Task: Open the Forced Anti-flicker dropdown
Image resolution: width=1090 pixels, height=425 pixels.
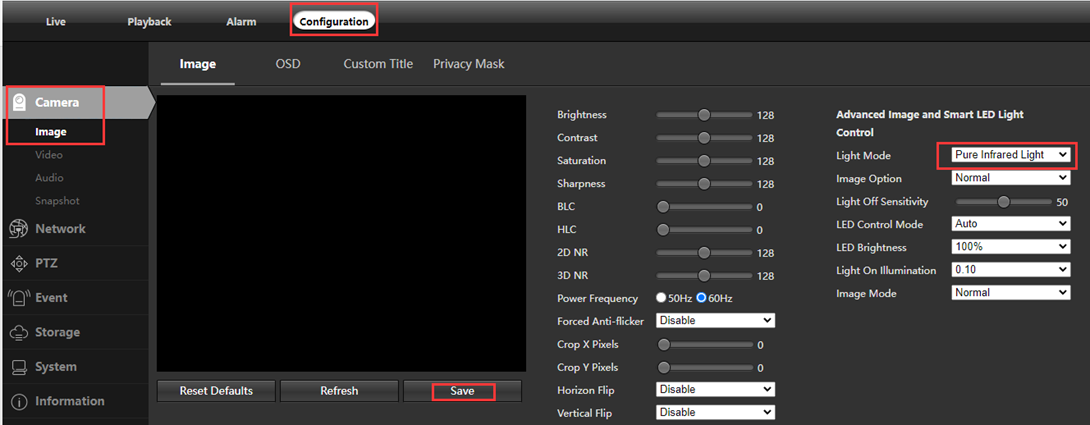Action: pyautogui.click(x=715, y=321)
